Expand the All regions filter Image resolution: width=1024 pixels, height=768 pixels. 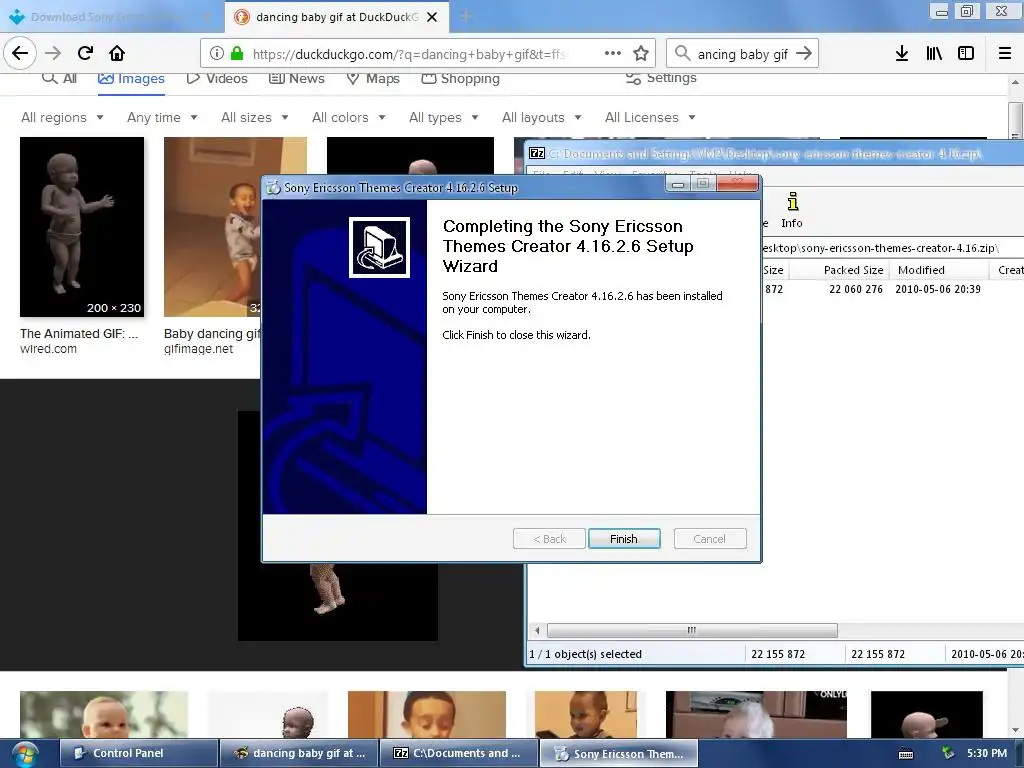click(62, 118)
